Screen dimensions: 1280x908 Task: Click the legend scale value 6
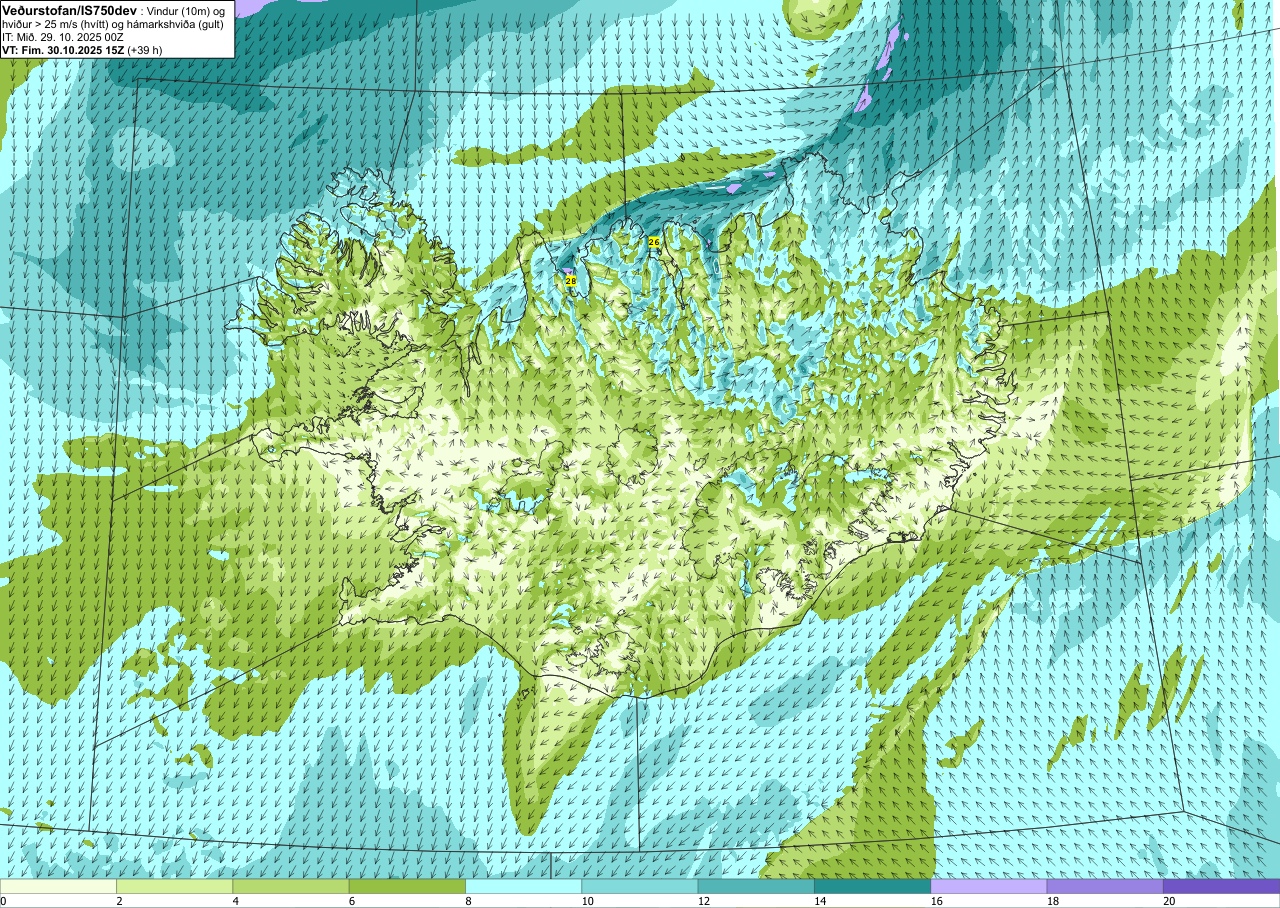pos(351,901)
